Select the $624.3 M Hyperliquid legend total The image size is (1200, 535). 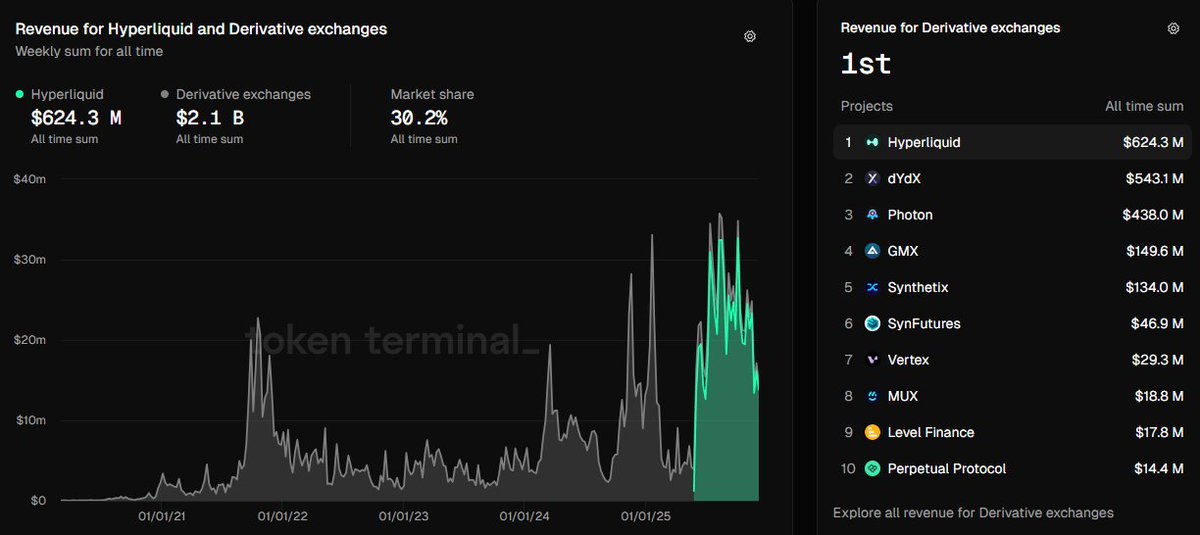(x=76, y=118)
